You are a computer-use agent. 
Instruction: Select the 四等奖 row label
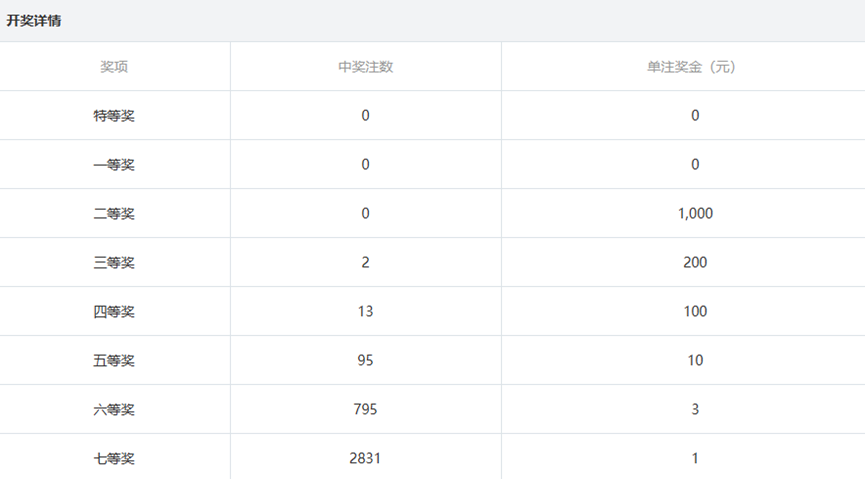click(x=114, y=312)
